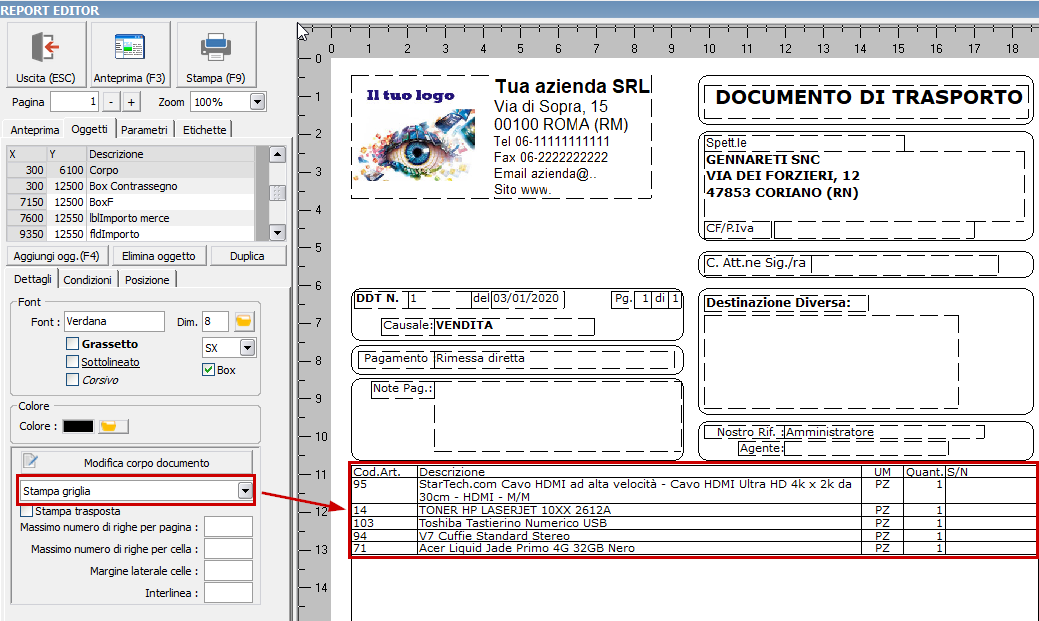
Task: Click the Font name field showing Verdana
Action: 114,321
